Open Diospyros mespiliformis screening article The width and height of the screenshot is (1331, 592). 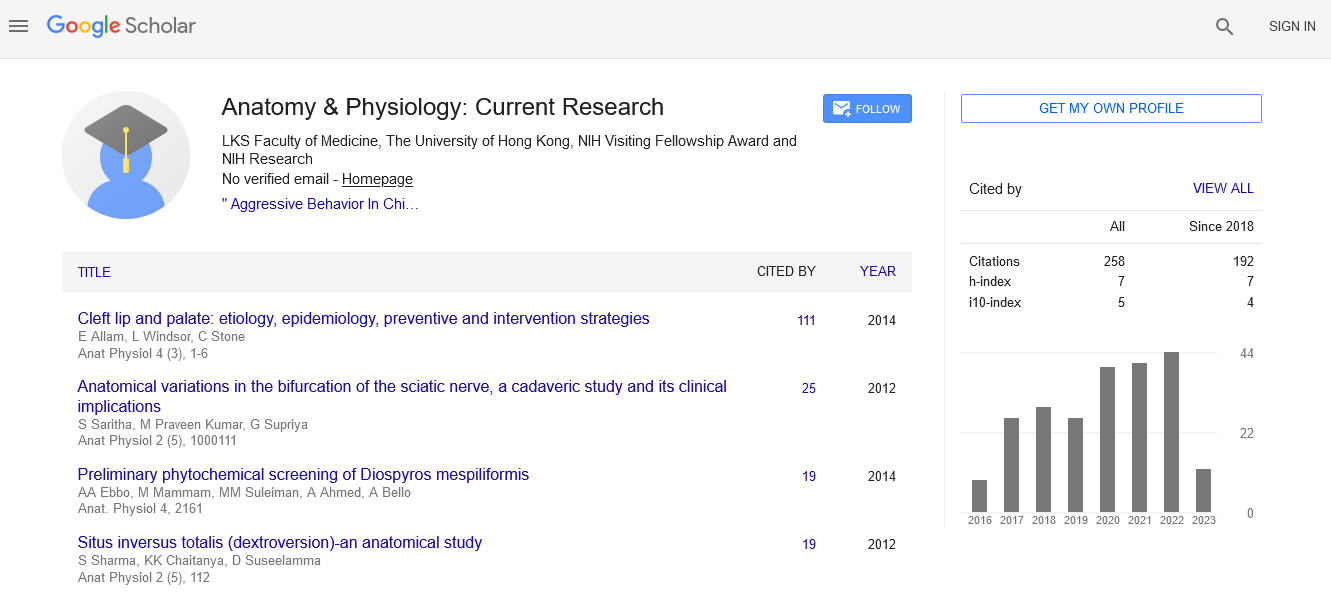(303, 475)
